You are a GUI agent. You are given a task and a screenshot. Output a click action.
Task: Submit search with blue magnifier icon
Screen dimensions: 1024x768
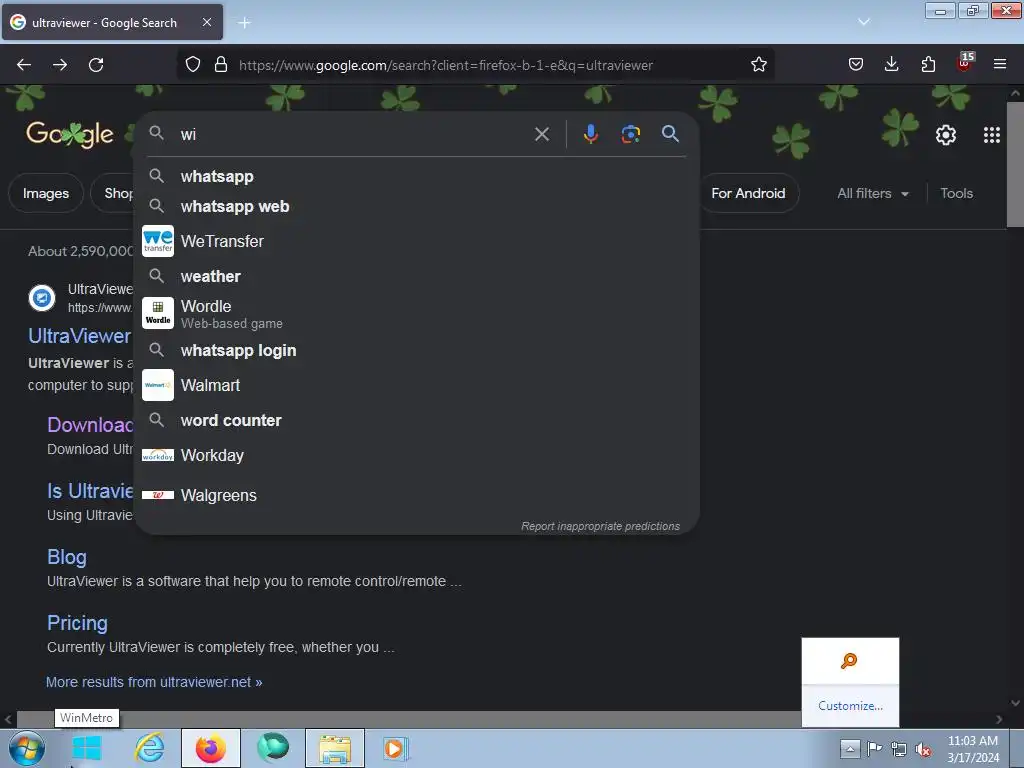point(670,135)
